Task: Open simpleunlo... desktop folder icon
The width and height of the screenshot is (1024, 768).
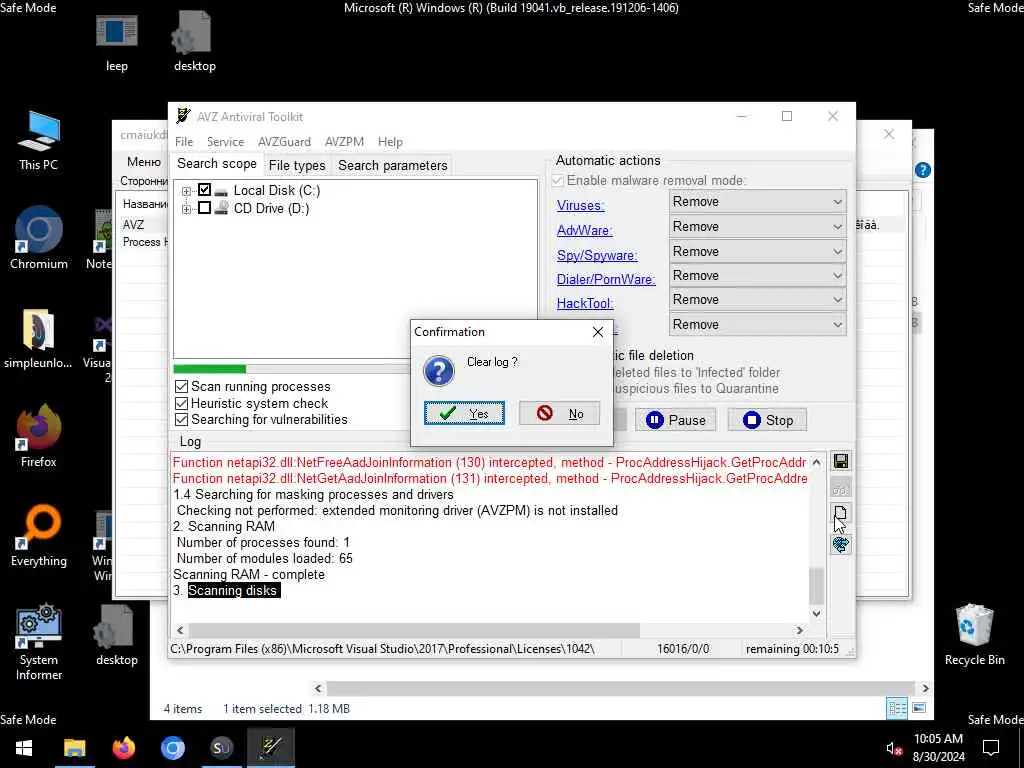Action: tap(39, 338)
